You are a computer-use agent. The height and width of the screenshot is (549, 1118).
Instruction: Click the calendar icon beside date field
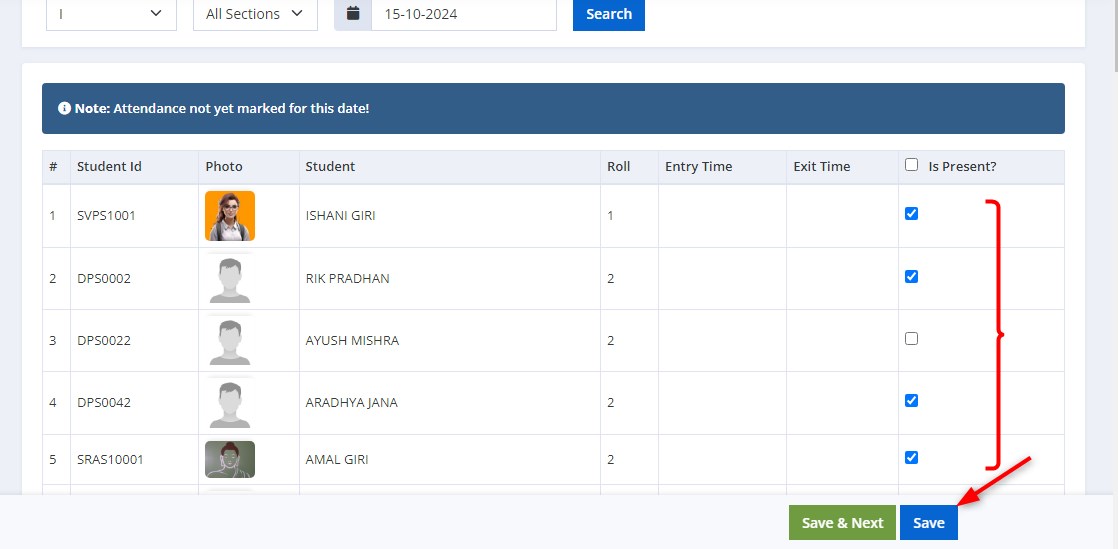coord(353,14)
